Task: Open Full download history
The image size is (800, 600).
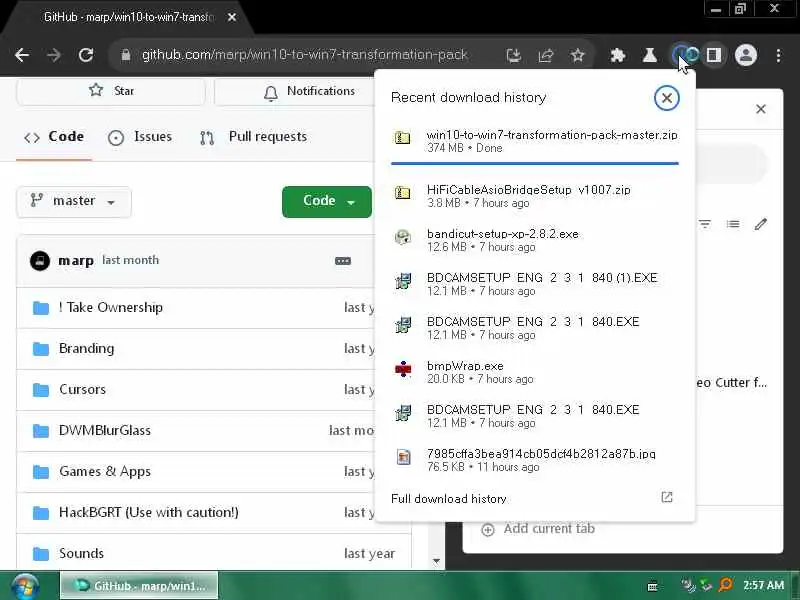Action: pos(448,498)
